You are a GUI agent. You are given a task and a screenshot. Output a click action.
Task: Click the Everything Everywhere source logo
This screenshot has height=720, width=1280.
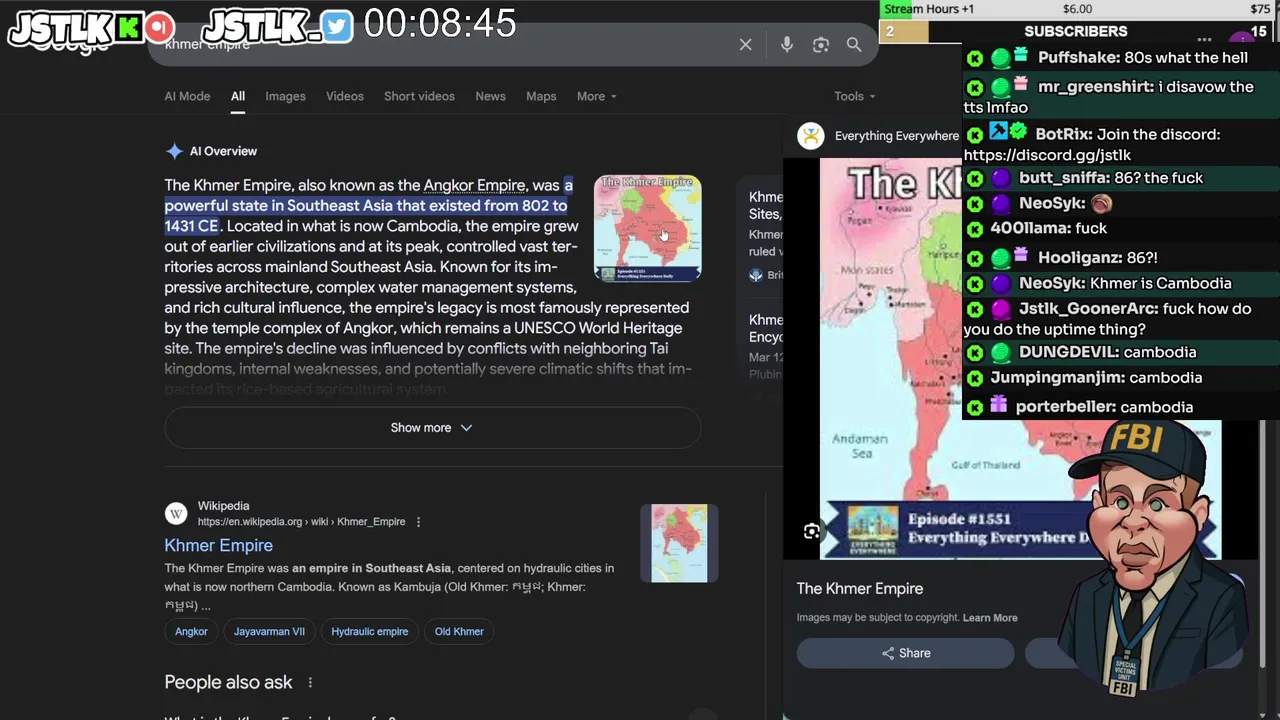coord(811,136)
